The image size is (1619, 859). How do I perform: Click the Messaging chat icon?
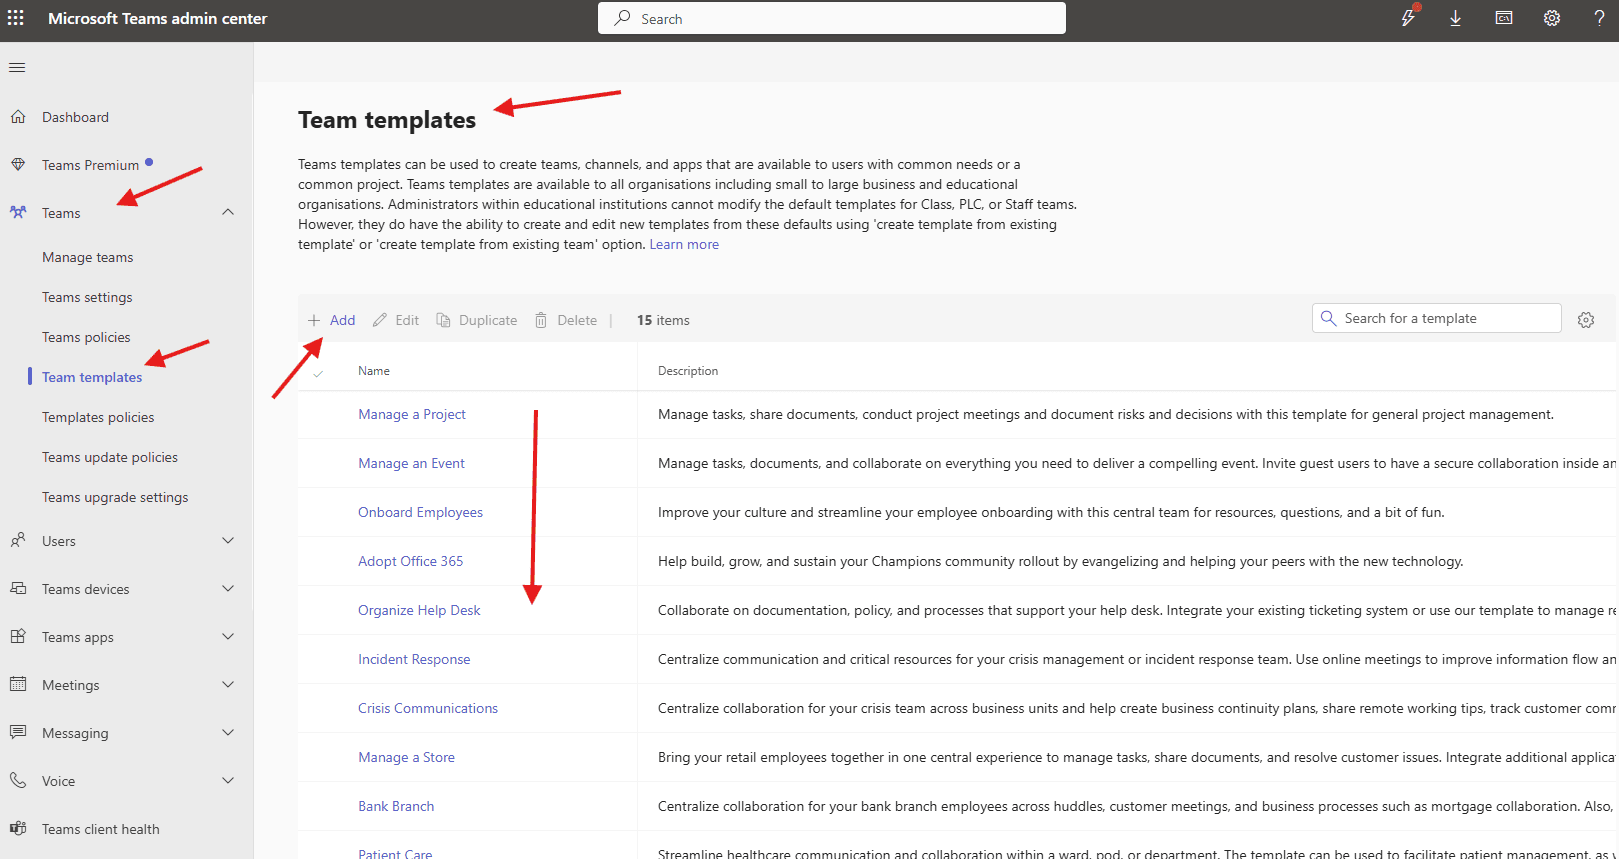pos(18,733)
